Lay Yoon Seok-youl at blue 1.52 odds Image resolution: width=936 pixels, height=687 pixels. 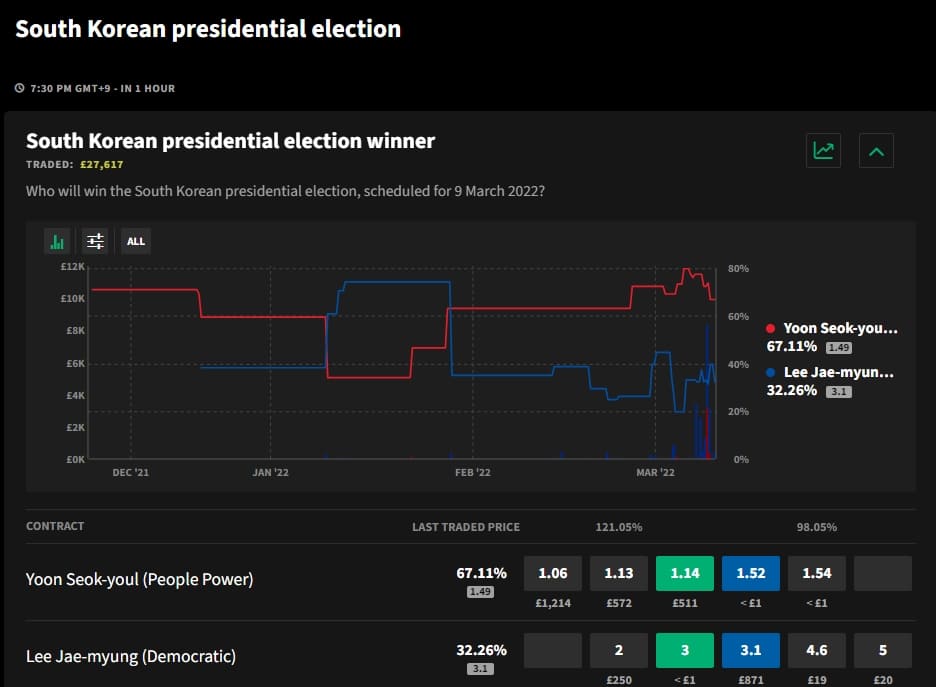[x=750, y=573]
